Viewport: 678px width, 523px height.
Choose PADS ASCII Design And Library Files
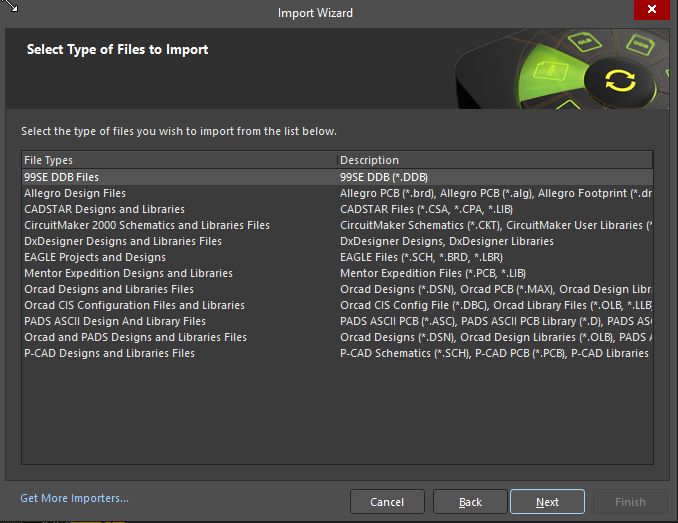[337, 321]
